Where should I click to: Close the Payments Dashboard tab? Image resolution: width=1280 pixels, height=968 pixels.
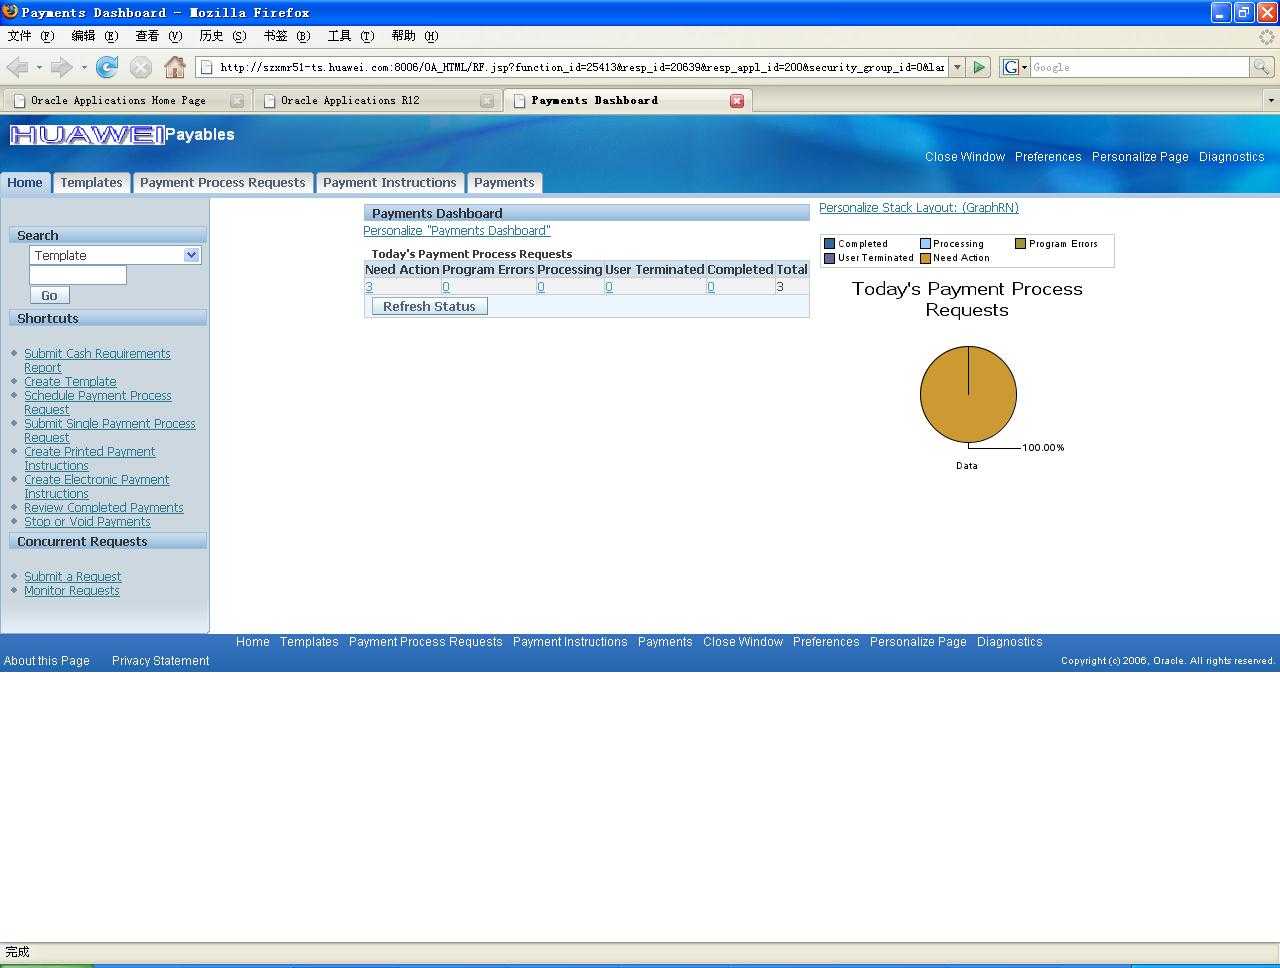(x=737, y=101)
